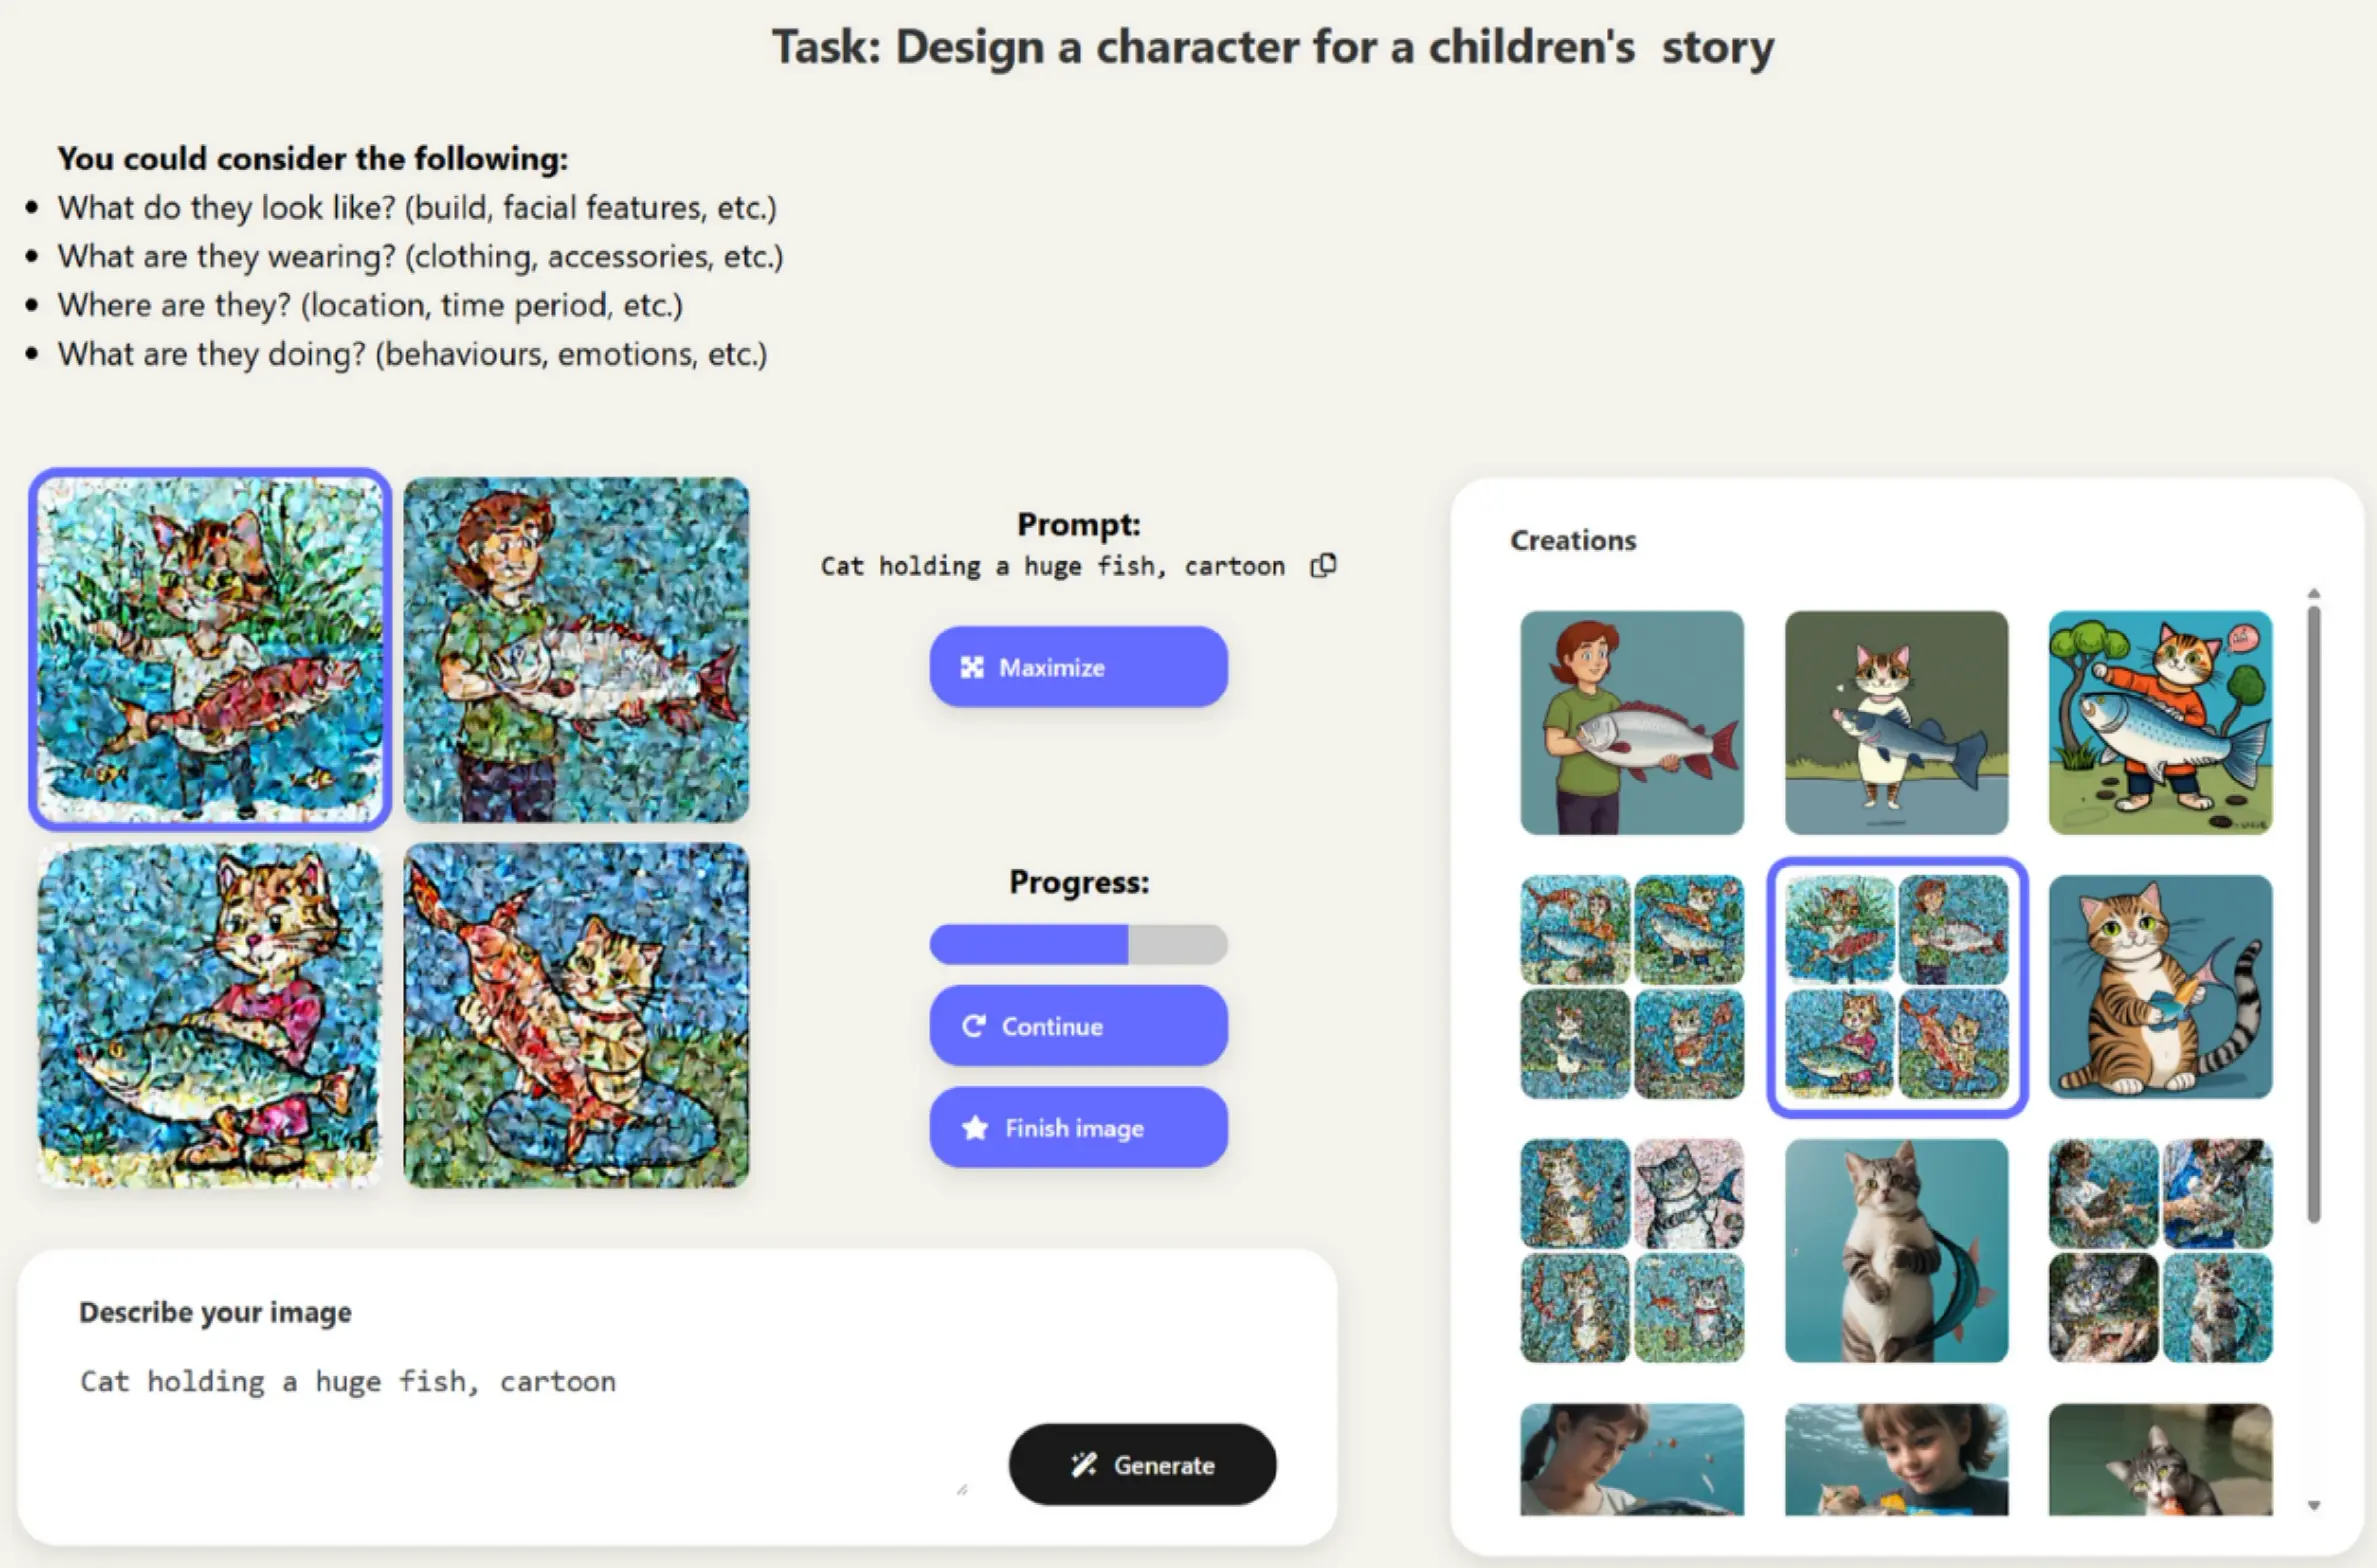Open the sitting striped tabby cat creation

tap(2160, 987)
